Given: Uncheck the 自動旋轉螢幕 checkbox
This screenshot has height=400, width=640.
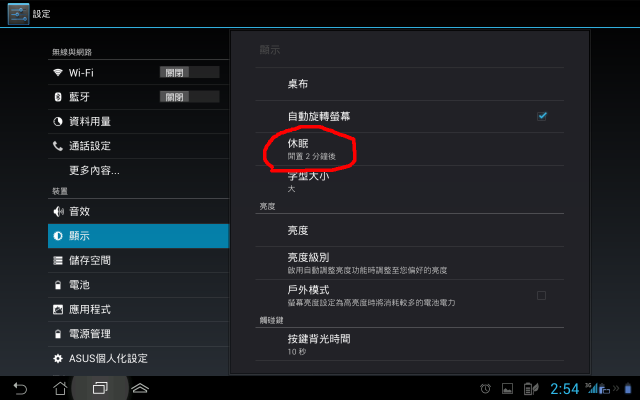Looking at the screenshot, I should [542, 116].
